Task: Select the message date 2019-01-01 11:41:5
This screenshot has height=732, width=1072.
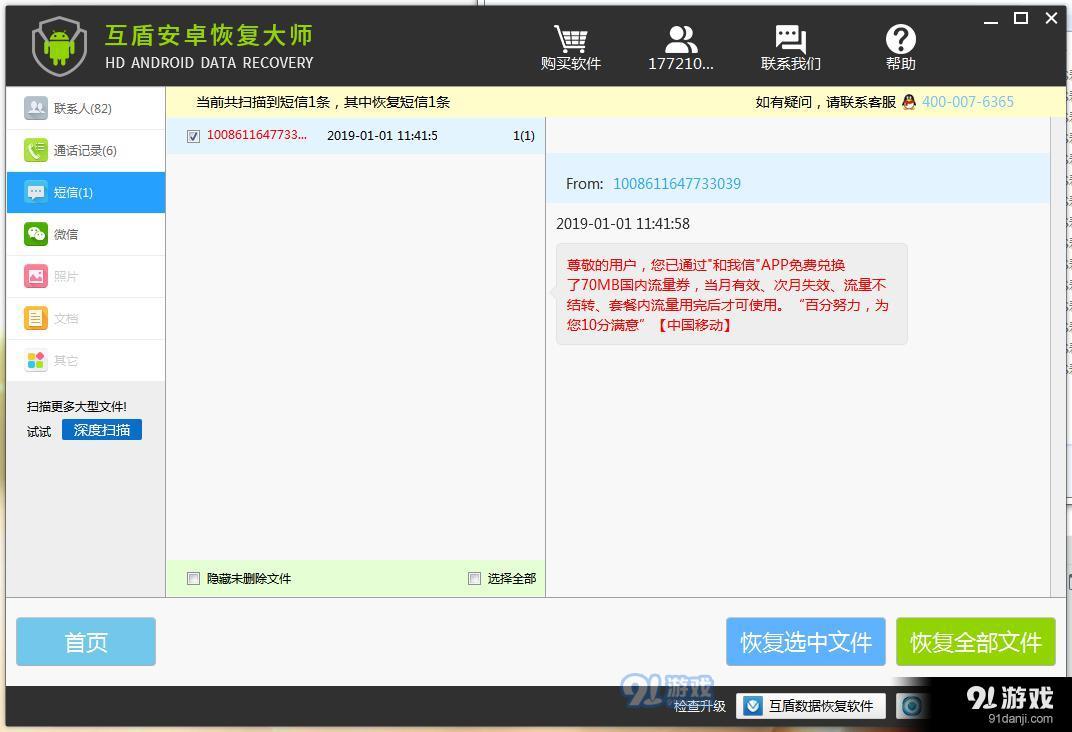Action: 382,135
